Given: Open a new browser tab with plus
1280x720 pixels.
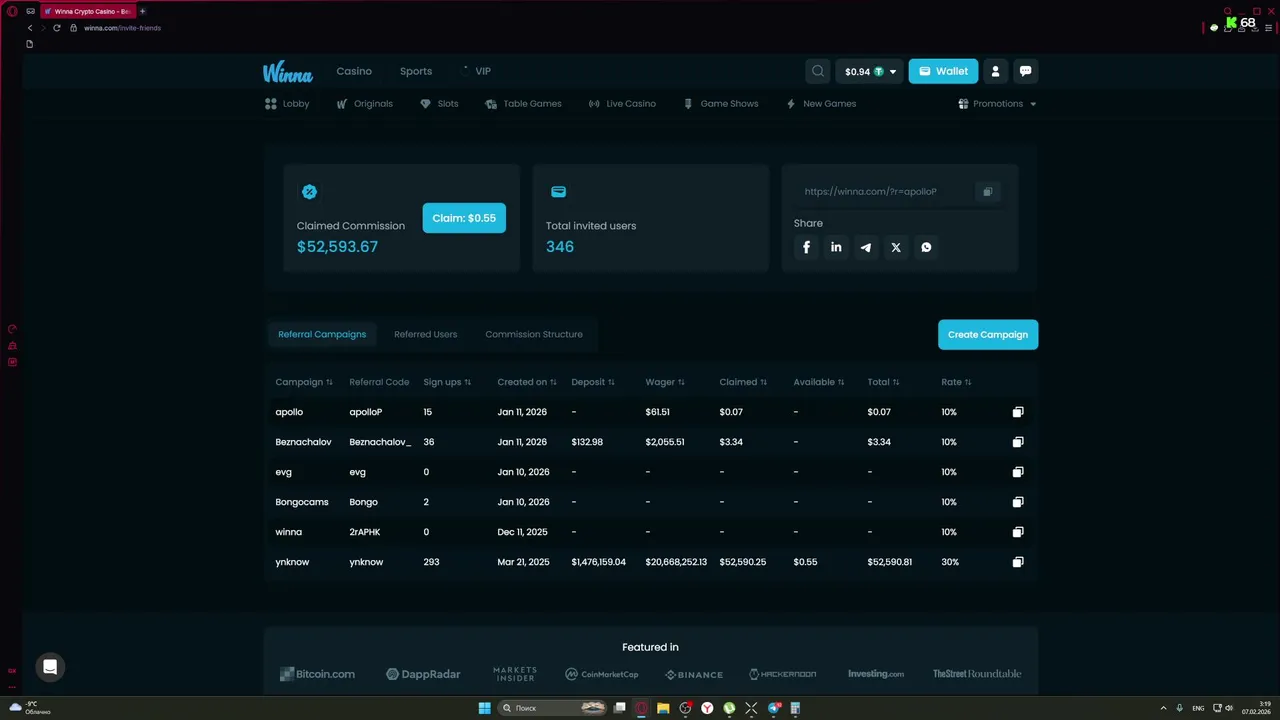Looking at the screenshot, I should click(142, 11).
